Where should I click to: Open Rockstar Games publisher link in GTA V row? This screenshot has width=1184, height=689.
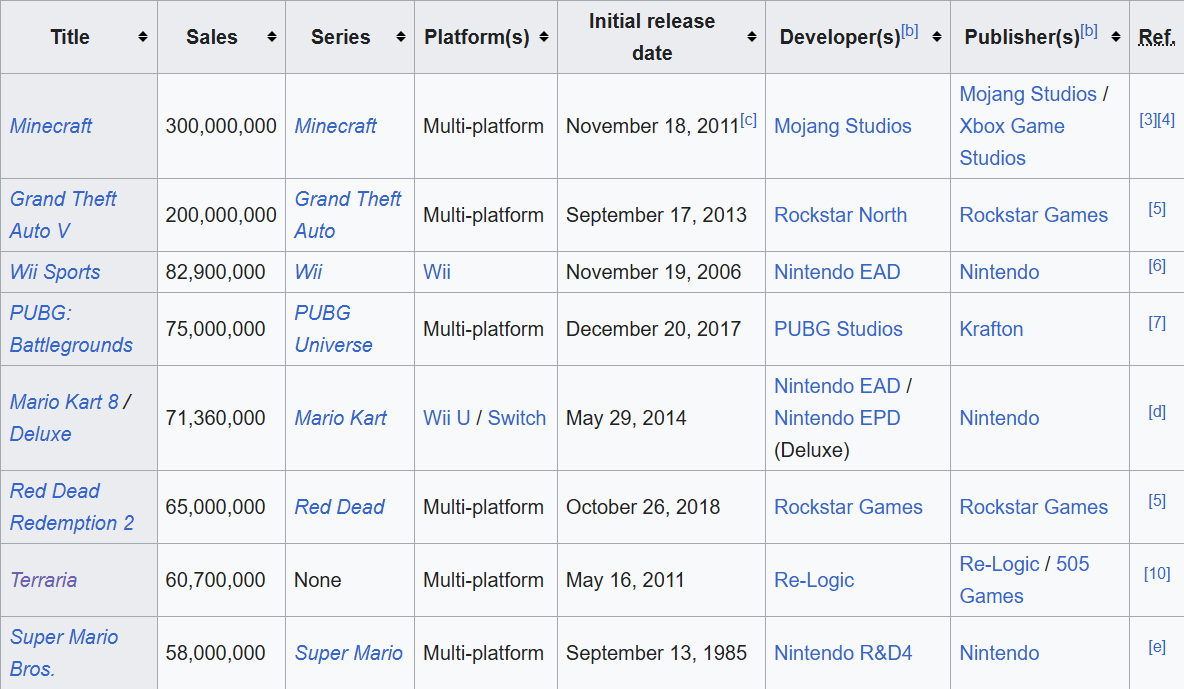pos(1034,215)
